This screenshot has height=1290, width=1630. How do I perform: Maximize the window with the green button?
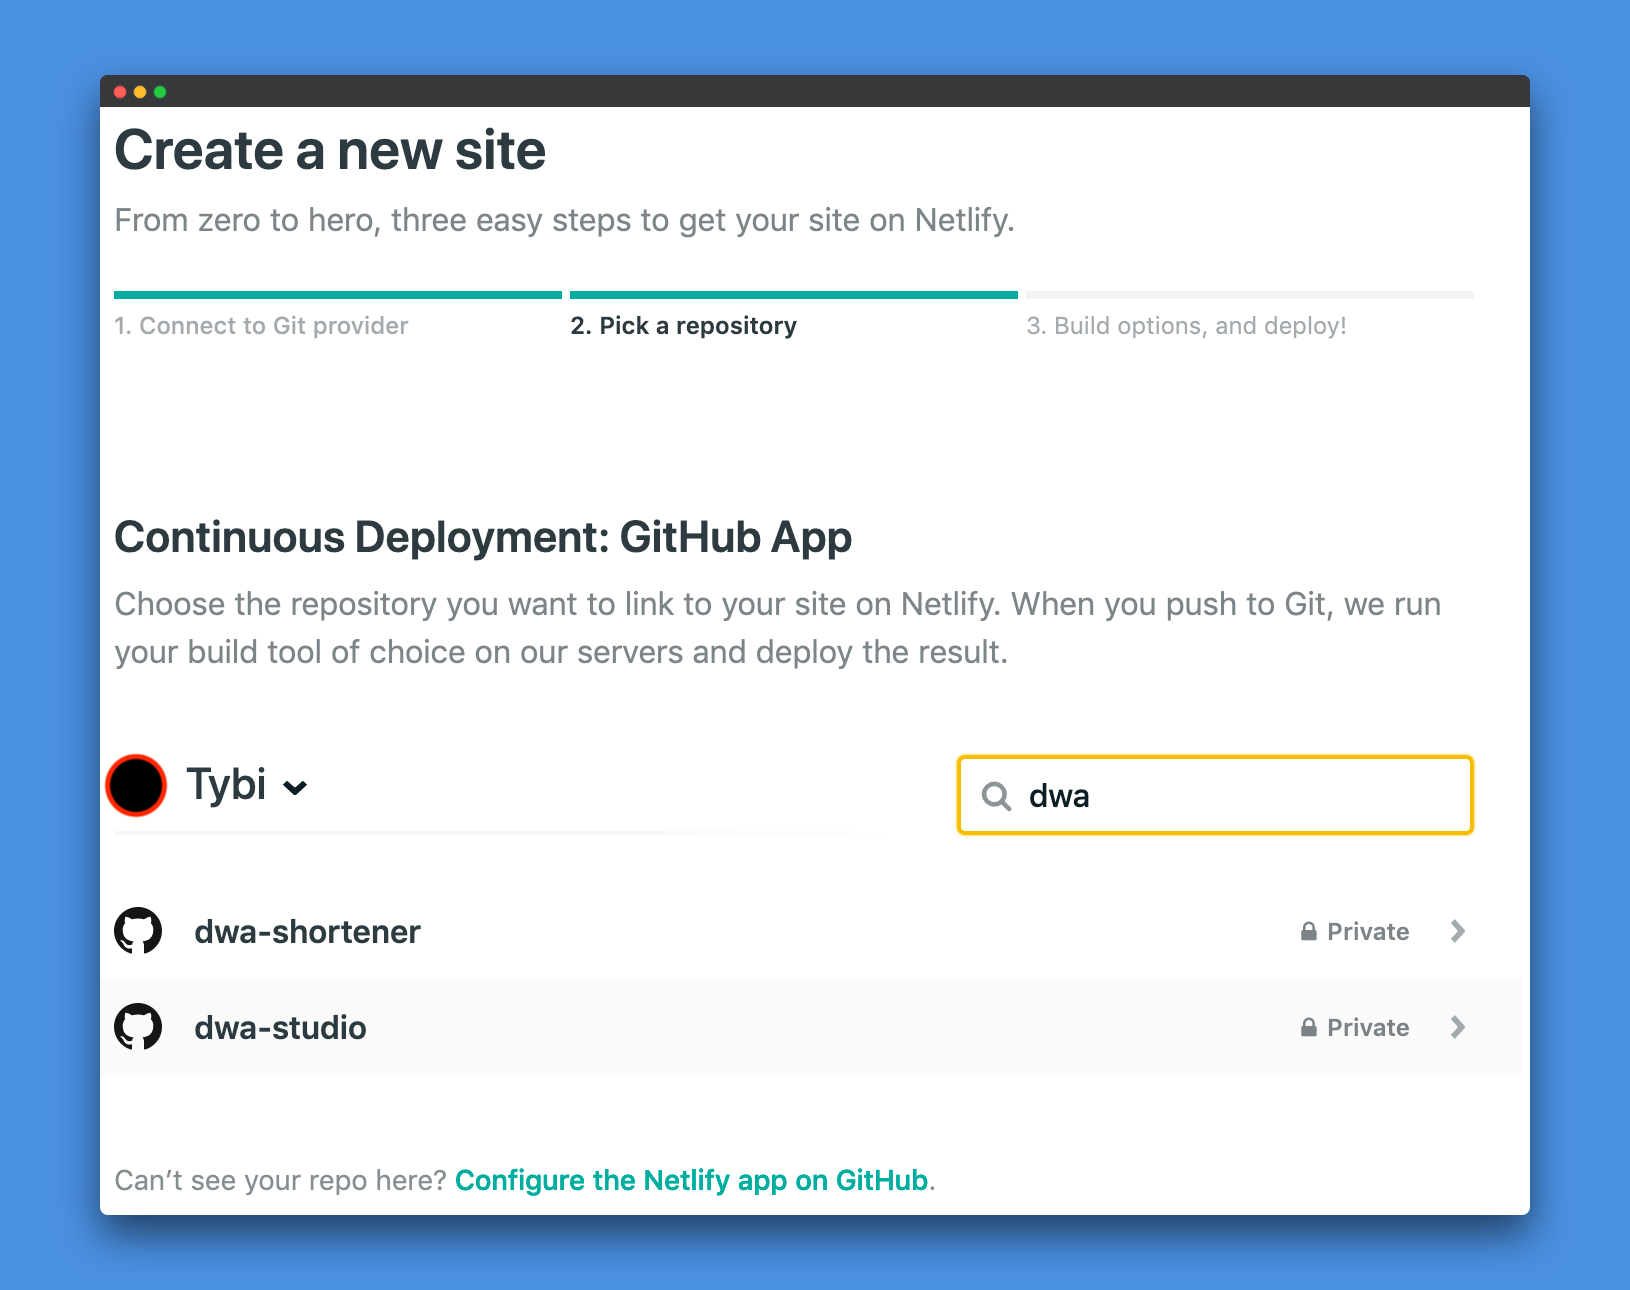(160, 92)
